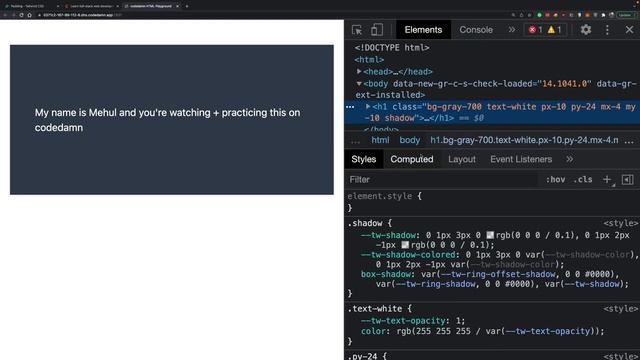The image size is (640, 360).
Task: Collapse the body element node
Action: (x=359, y=84)
